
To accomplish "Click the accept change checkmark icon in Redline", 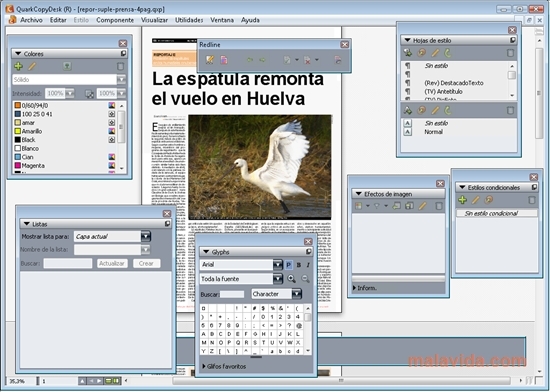I will [287, 60].
